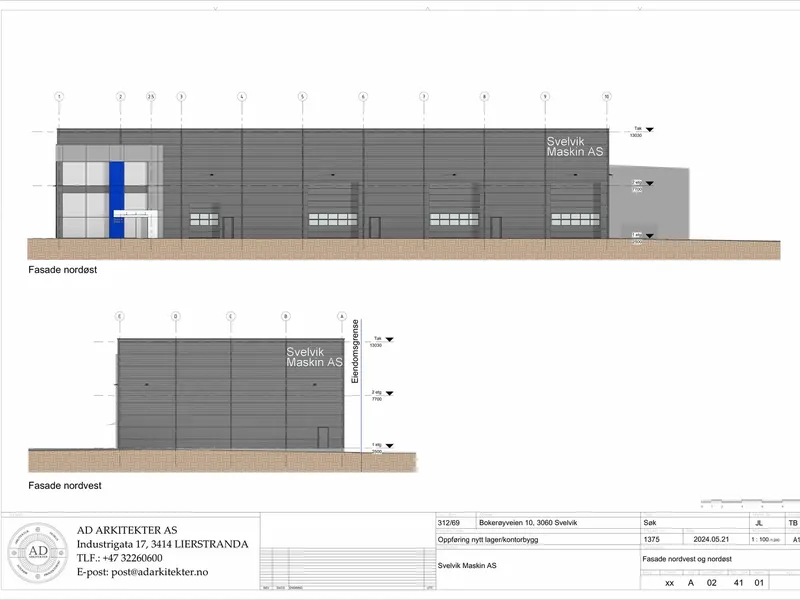Click the white entrance canopy on nordøst facade
Viewport: 800px width, 600px height.
click(135, 213)
